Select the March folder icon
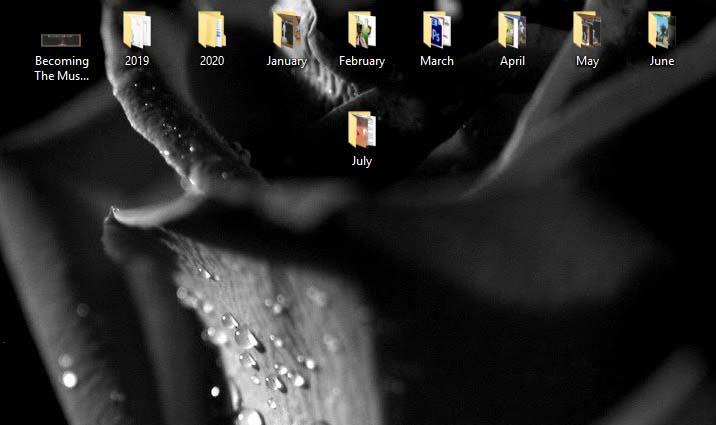 click(x=437, y=30)
